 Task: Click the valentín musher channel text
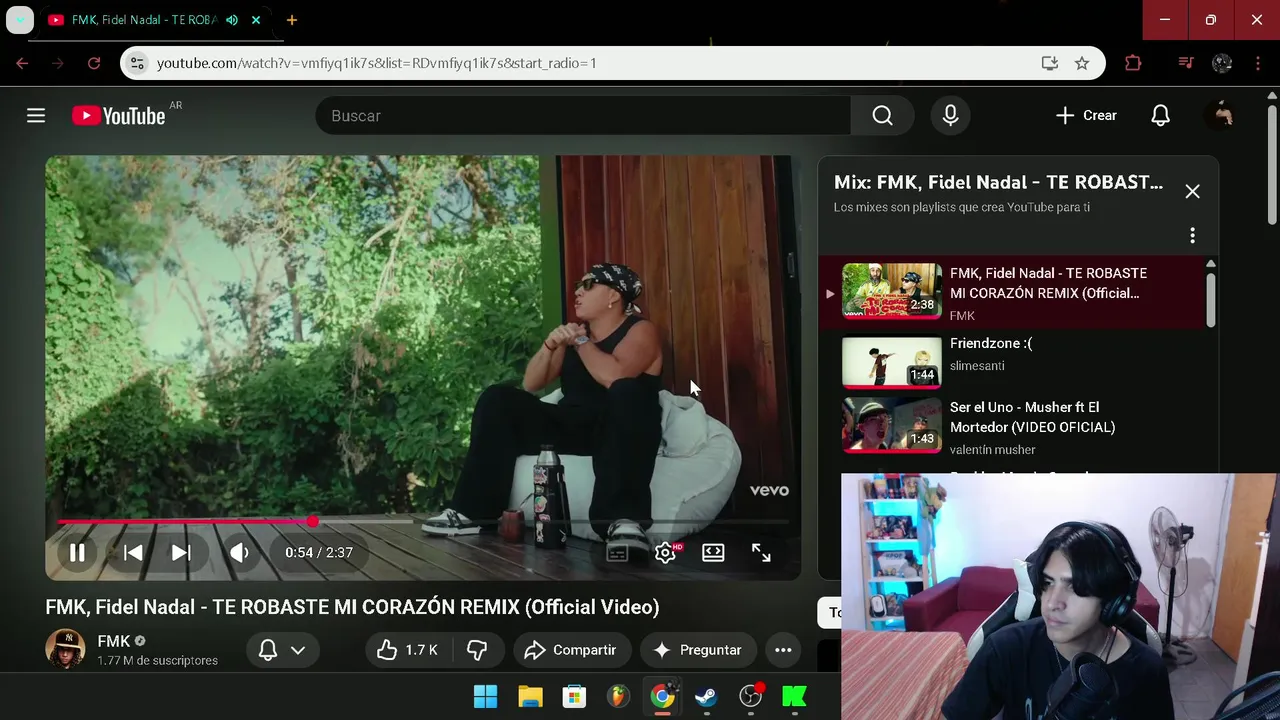point(992,450)
